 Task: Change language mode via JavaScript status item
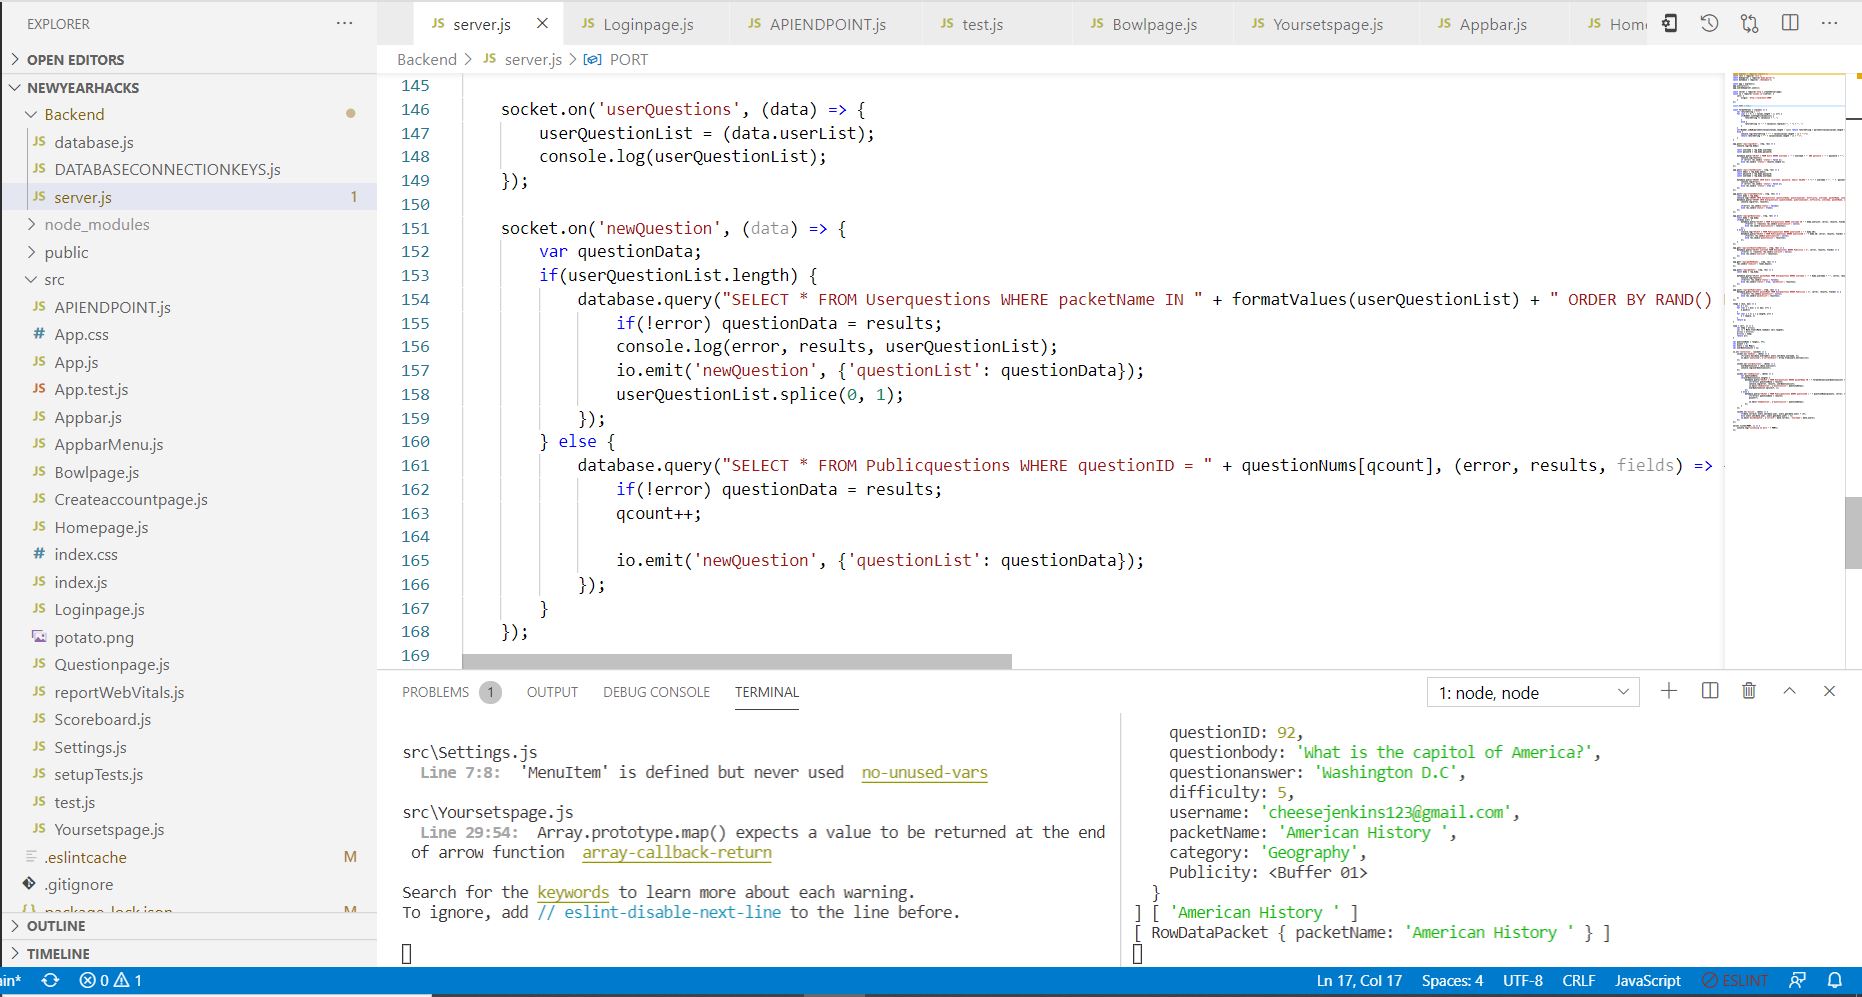point(1647,981)
